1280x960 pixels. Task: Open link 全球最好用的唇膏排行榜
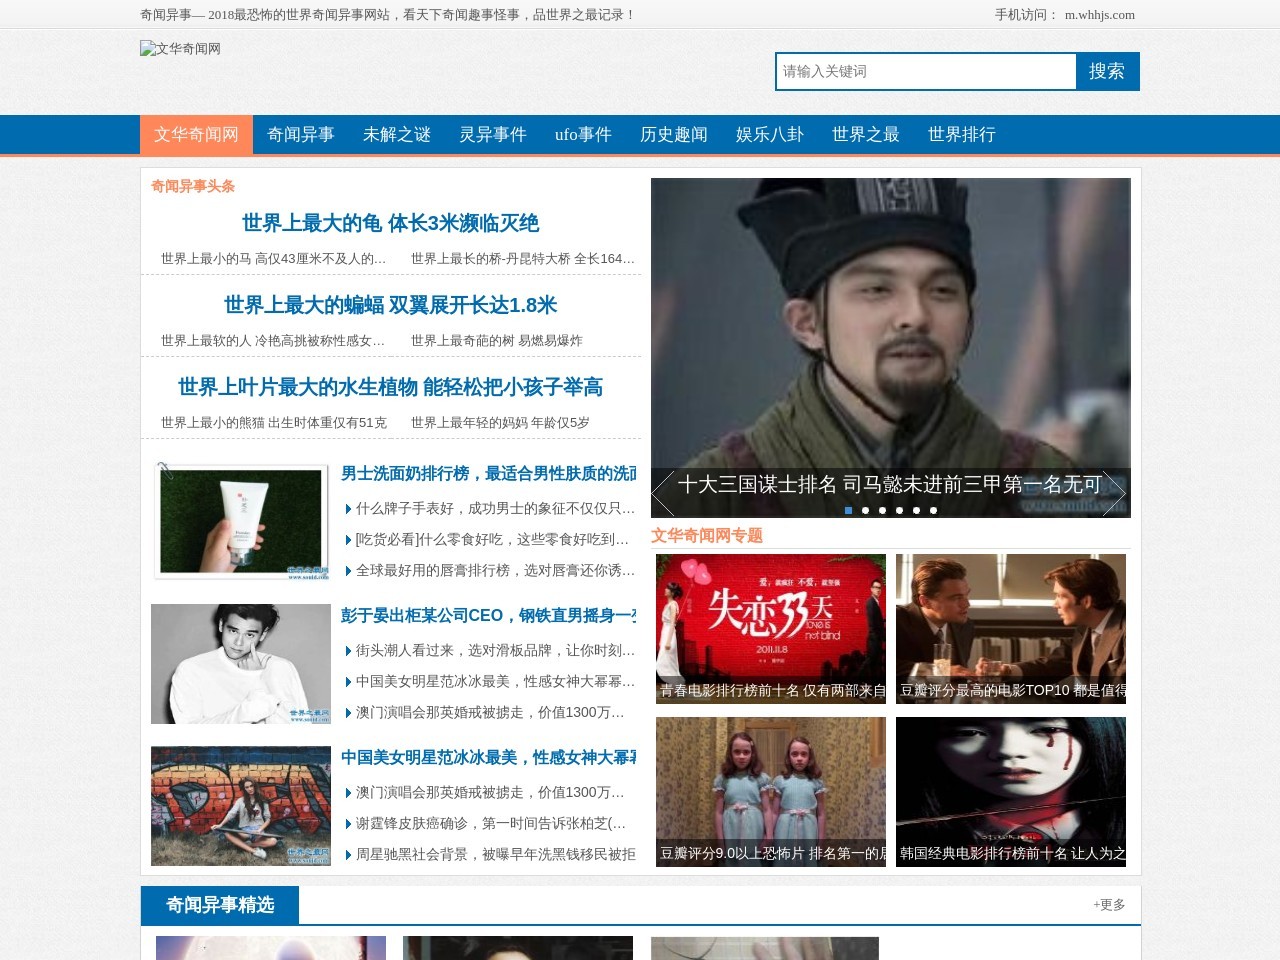click(496, 570)
